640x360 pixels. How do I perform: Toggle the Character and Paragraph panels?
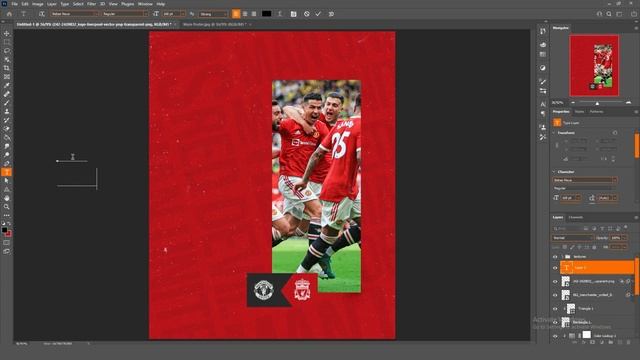[293, 14]
